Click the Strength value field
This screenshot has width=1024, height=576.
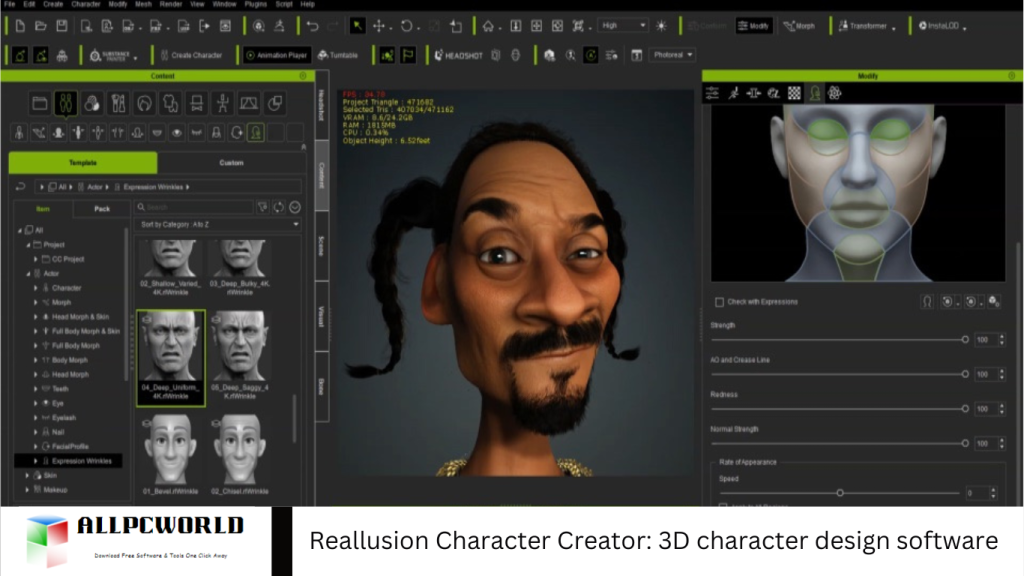click(x=984, y=340)
